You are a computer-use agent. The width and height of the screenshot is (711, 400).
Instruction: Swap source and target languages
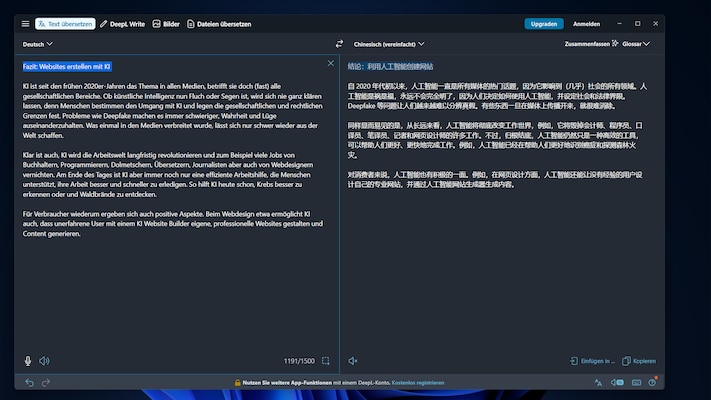point(339,44)
